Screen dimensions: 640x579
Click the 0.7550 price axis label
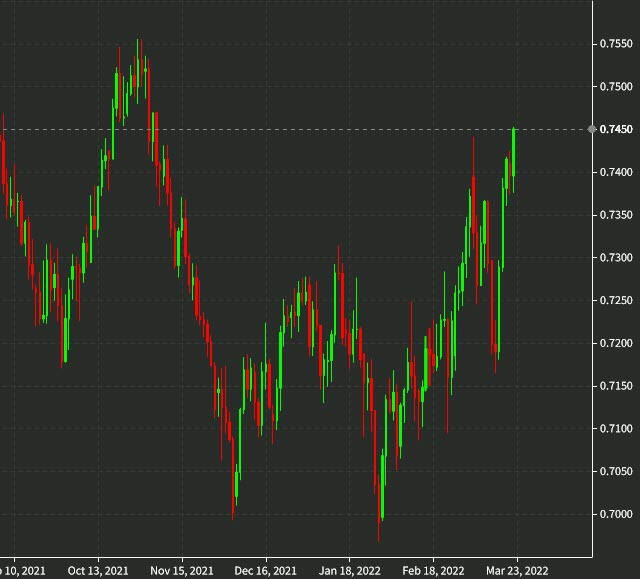click(616, 44)
